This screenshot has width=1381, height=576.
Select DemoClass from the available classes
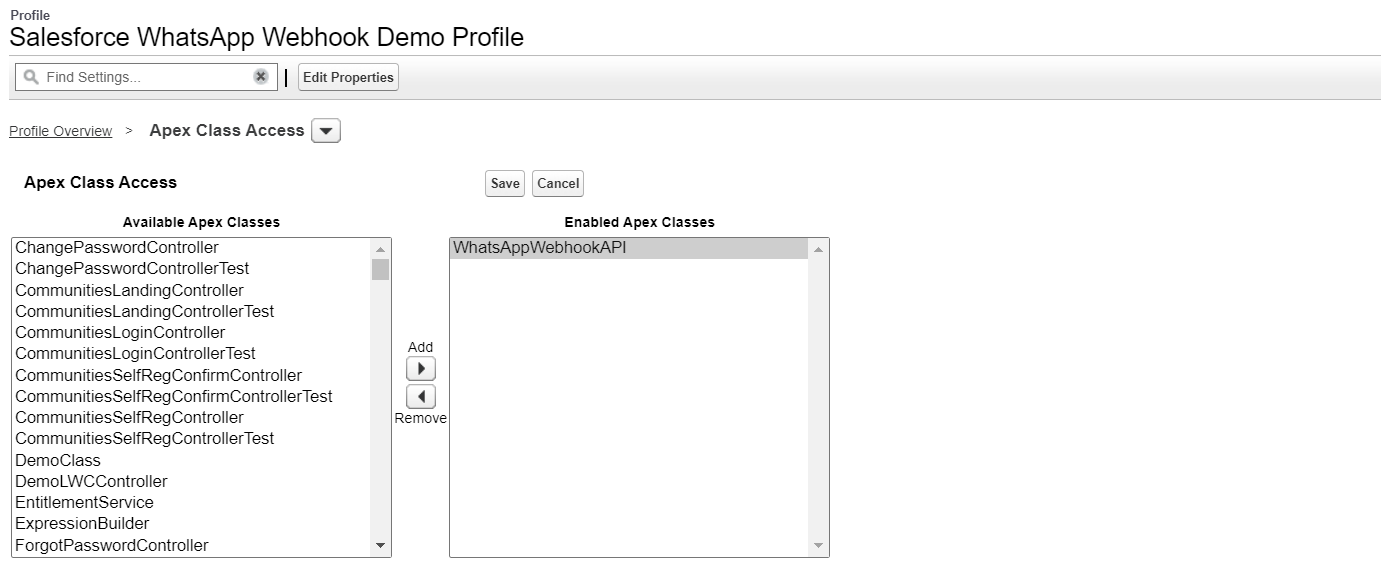58,460
